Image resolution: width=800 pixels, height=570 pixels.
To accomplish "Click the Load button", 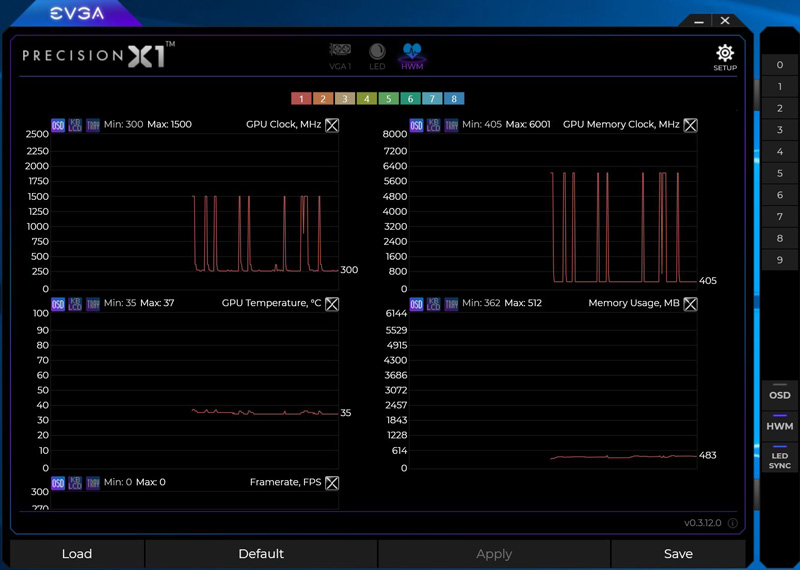I will pyautogui.click(x=77, y=554).
